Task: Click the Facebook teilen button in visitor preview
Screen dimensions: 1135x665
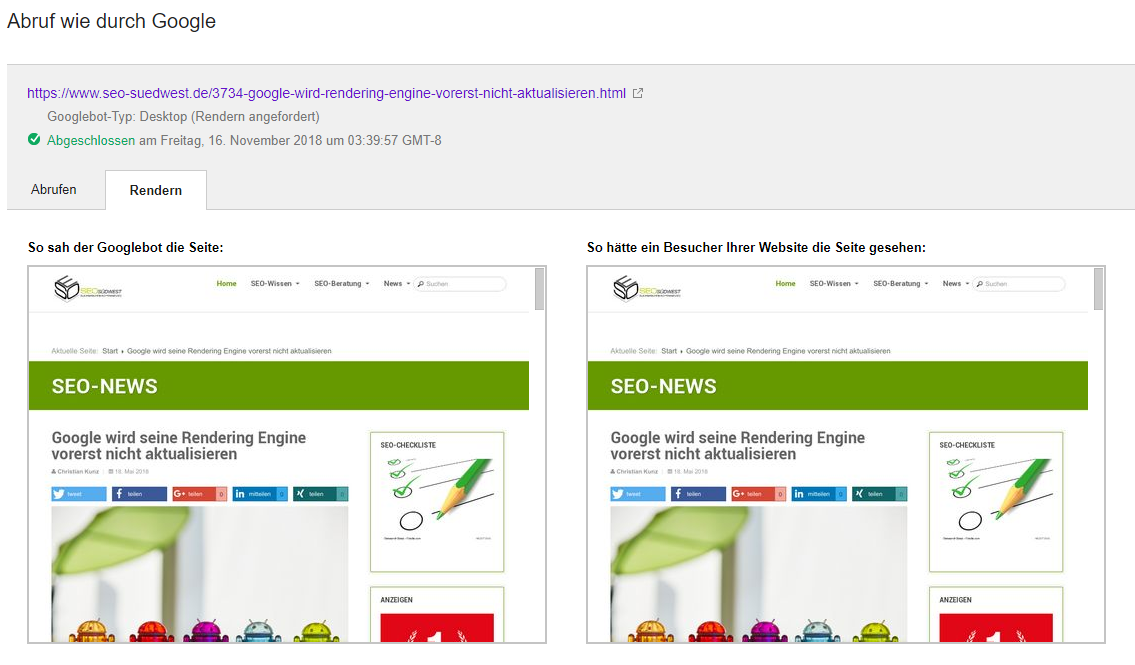Action: pyautogui.click(x=698, y=494)
